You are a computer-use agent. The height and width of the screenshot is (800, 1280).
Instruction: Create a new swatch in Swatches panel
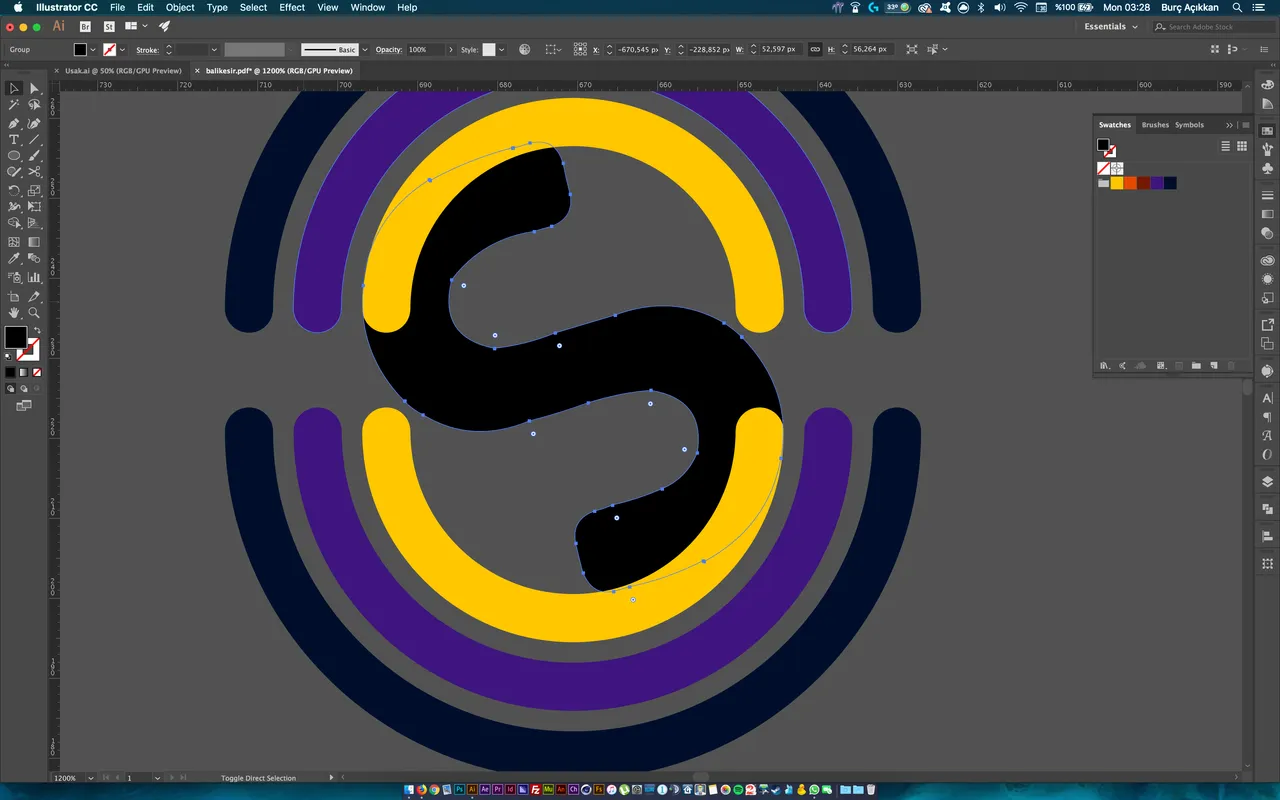(1213, 366)
